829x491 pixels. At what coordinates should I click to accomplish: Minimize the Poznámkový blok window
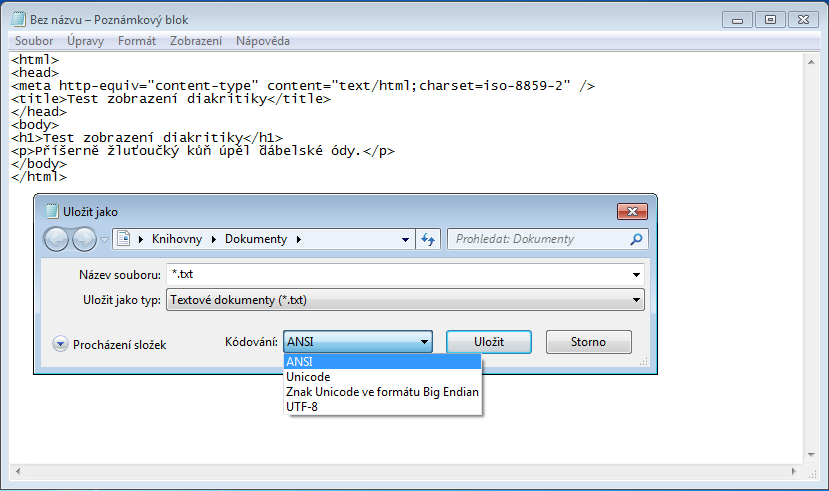(x=738, y=20)
